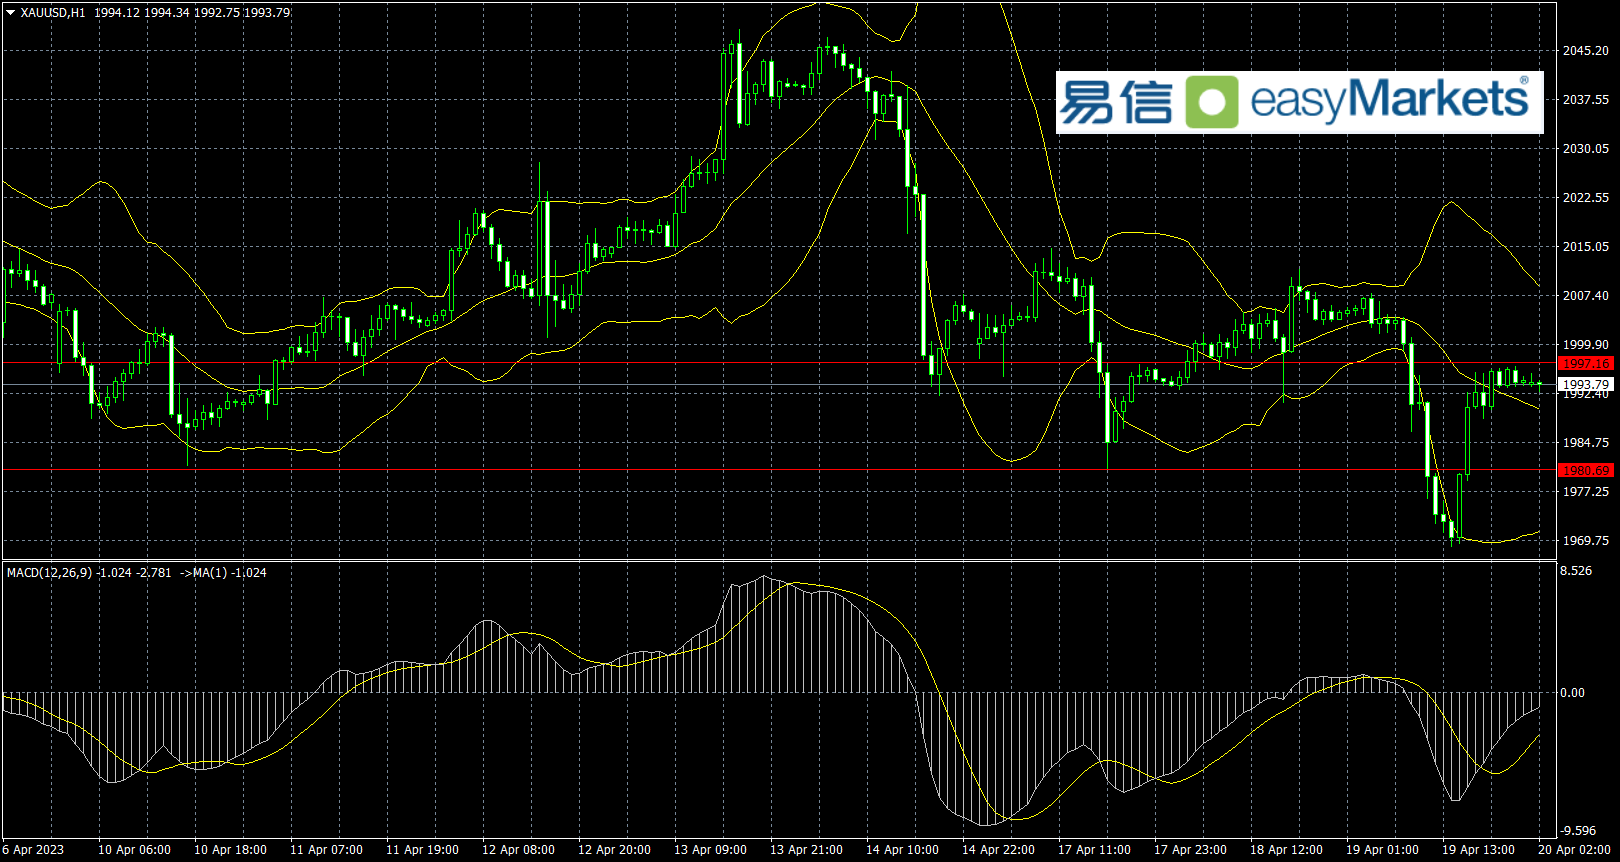
Task: Click the 10 Apr 06:00 time label
Action: 134,850
